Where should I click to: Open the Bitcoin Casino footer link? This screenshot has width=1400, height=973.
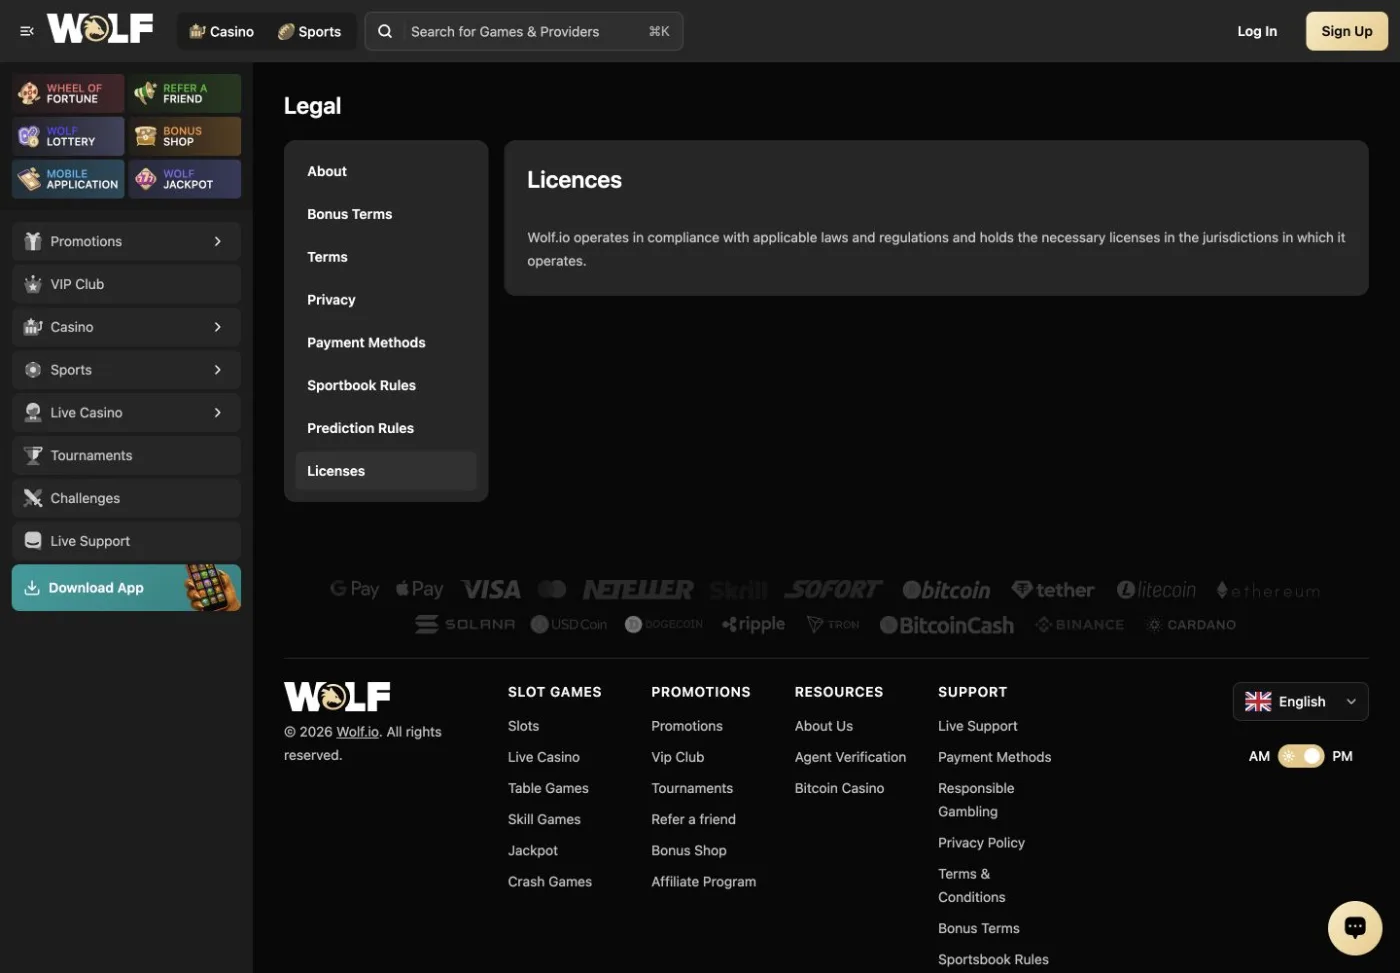pos(839,788)
